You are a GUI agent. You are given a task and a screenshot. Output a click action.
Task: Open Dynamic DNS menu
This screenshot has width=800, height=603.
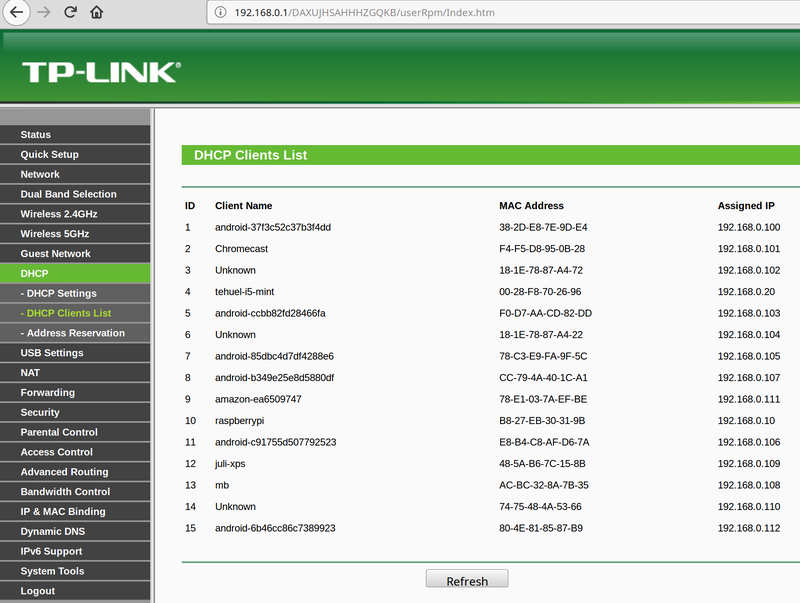pyautogui.click(x=75, y=532)
